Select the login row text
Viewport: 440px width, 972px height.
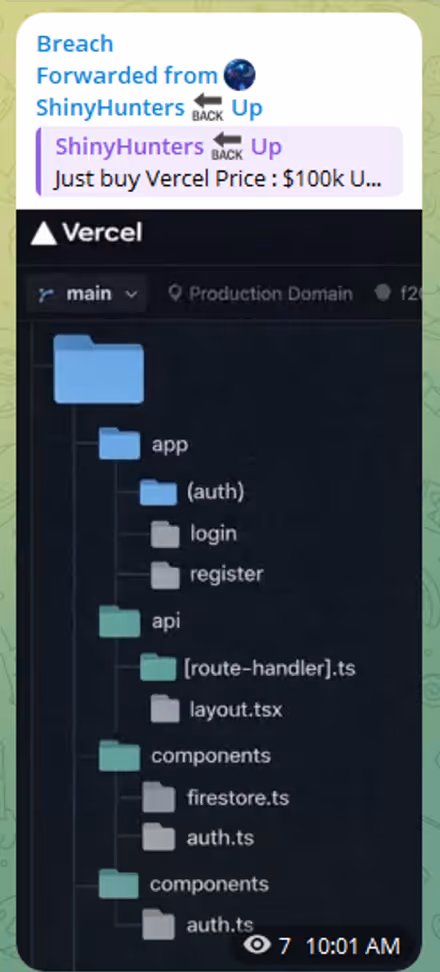(213, 534)
